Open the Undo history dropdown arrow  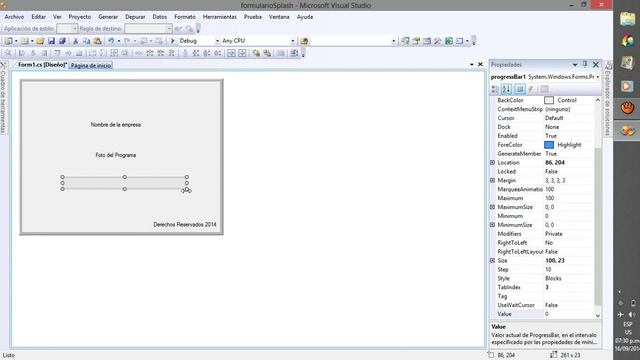(119, 41)
